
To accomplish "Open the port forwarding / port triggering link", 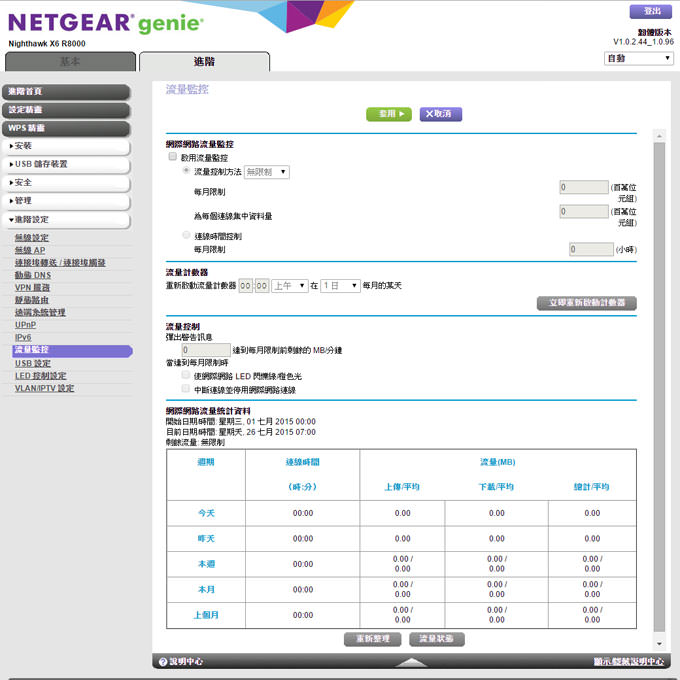I will (60, 263).
